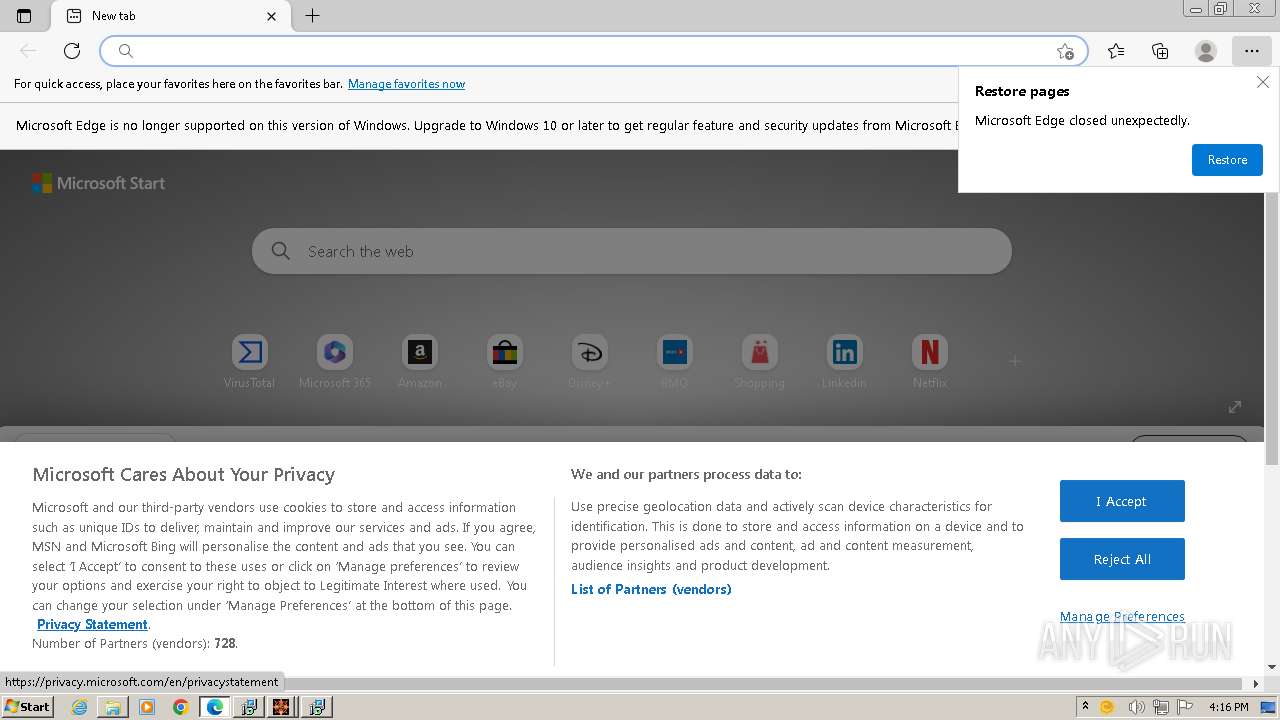Open the network tray icon
The image size is (1280, 720).
coord(1160,707)
